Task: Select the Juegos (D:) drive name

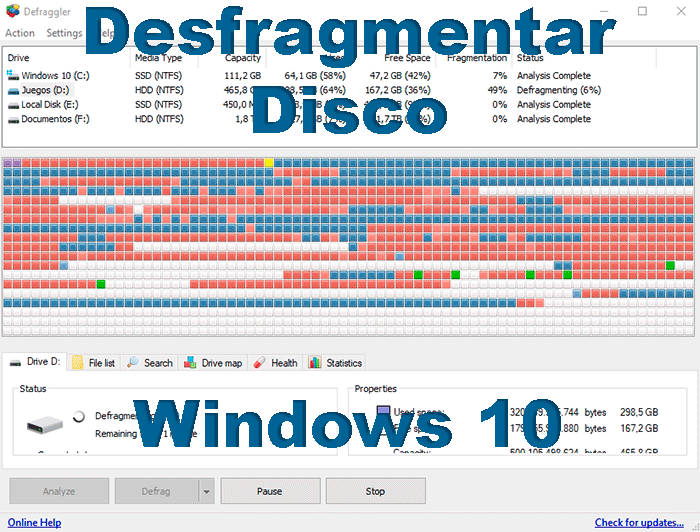Action: tap(45, 90)
